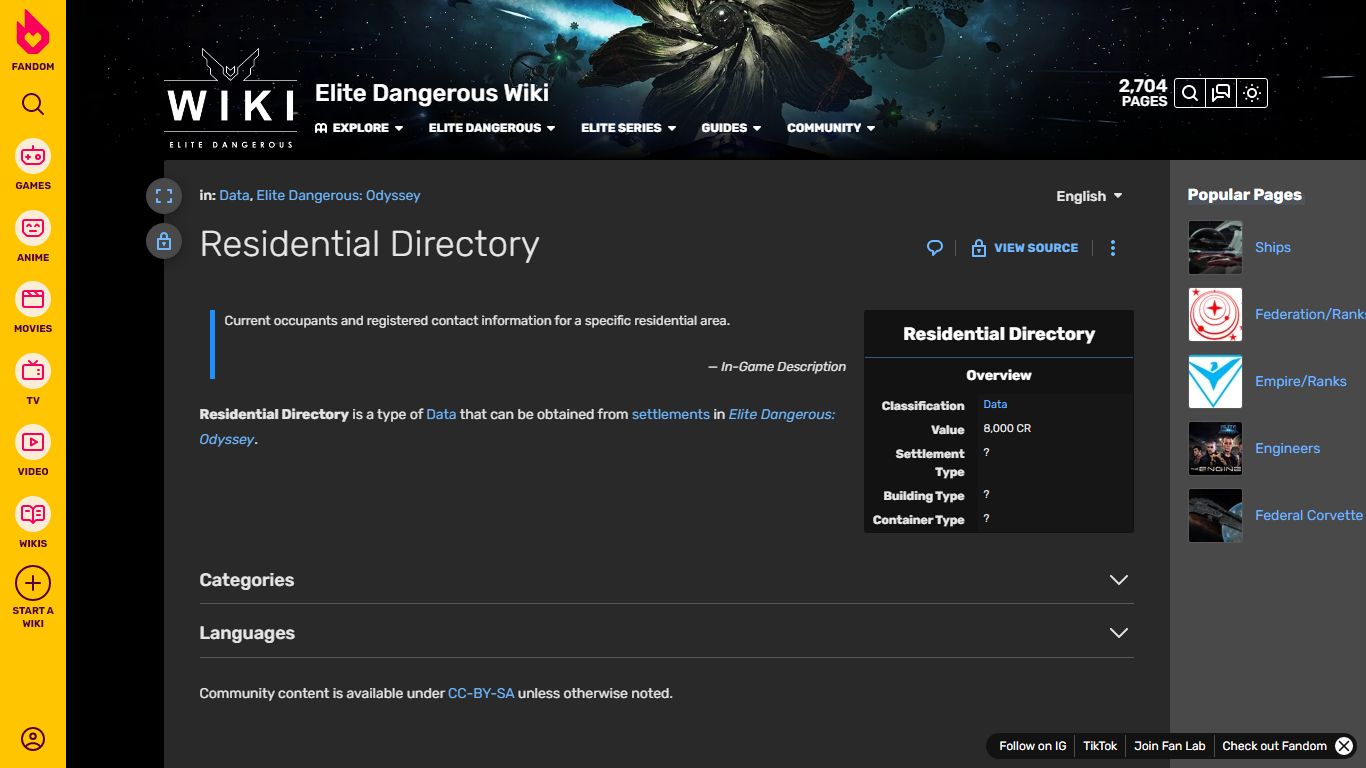Go to Games in Fandom sidebar
The height and width of the screenshot is (768, 1366).
(33, 165)
